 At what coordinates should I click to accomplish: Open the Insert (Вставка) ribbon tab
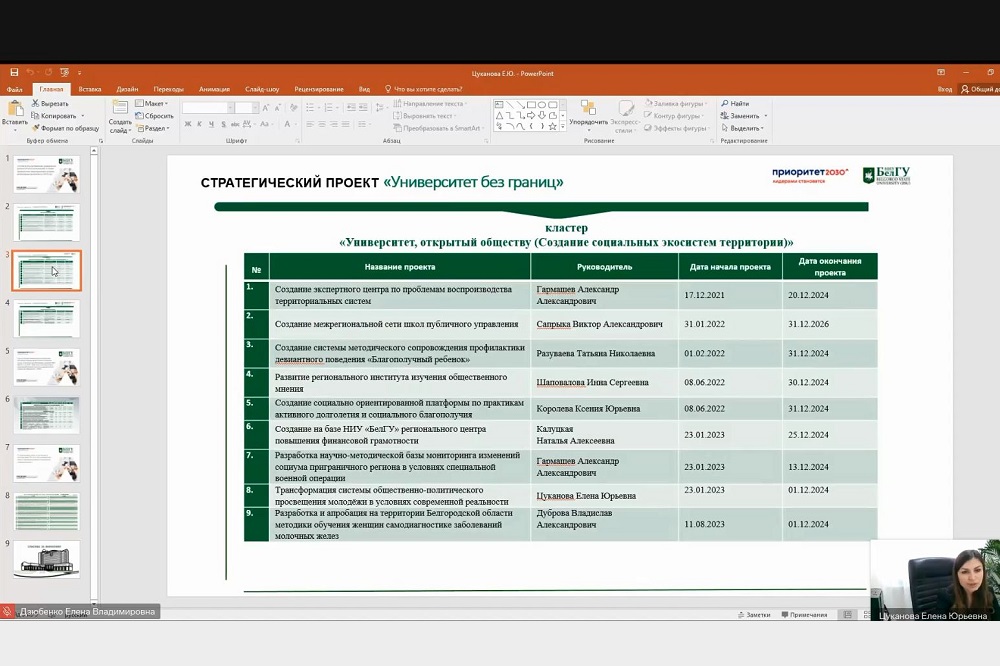pos(90,89)
